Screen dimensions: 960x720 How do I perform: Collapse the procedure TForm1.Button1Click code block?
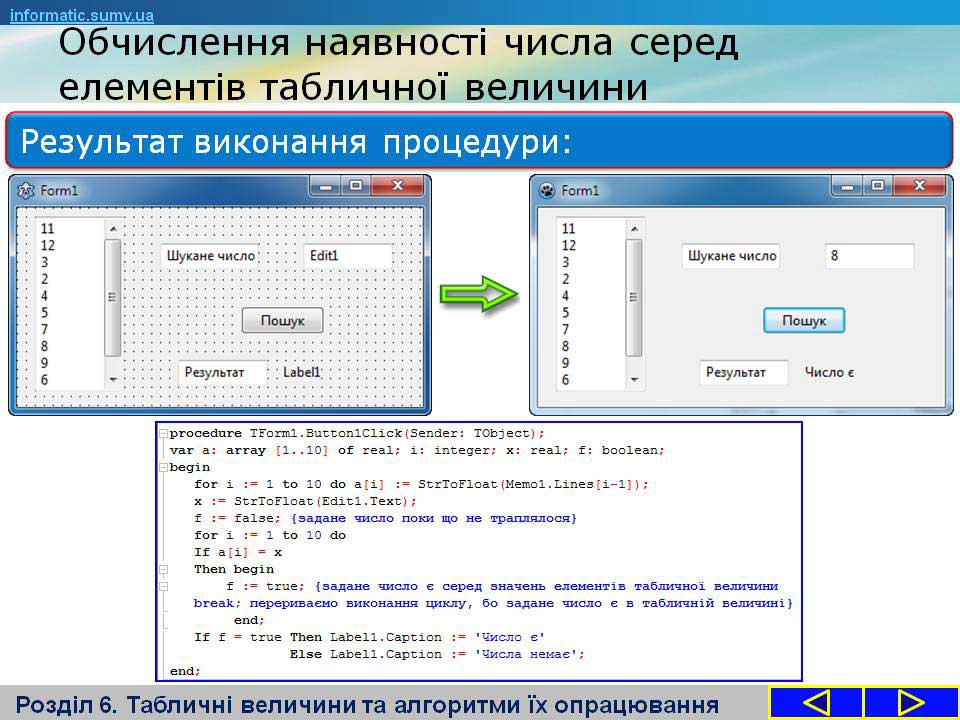coord(163,434)
